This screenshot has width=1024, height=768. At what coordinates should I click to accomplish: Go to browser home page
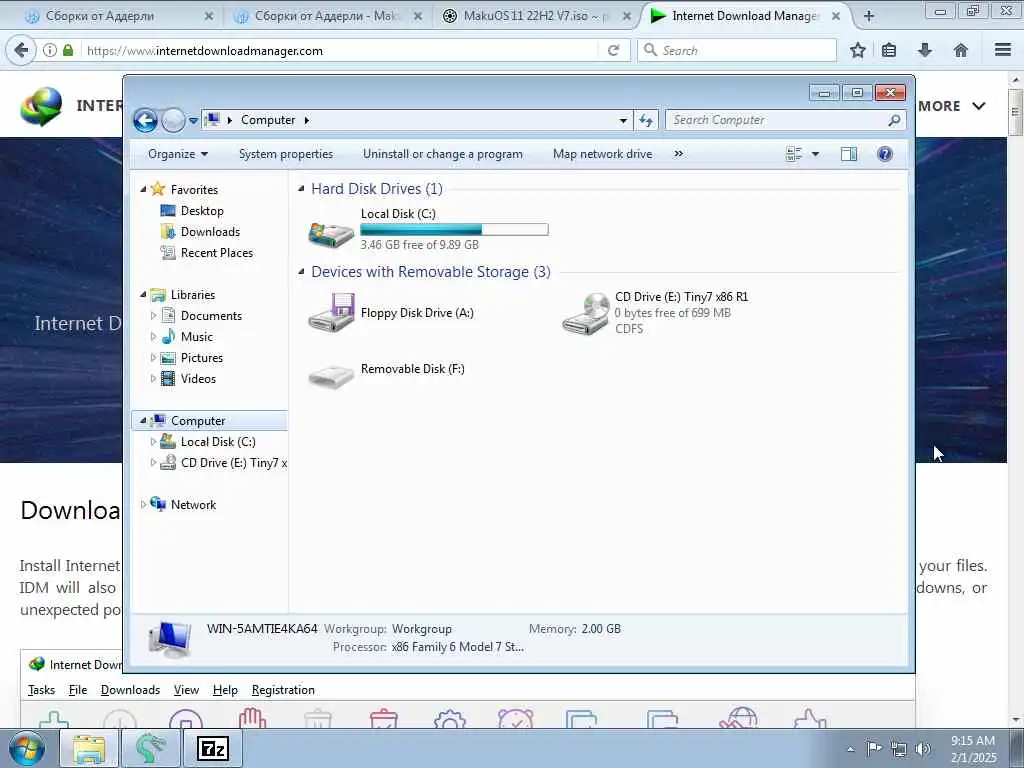pyautogui.click(x=961, y=50)
